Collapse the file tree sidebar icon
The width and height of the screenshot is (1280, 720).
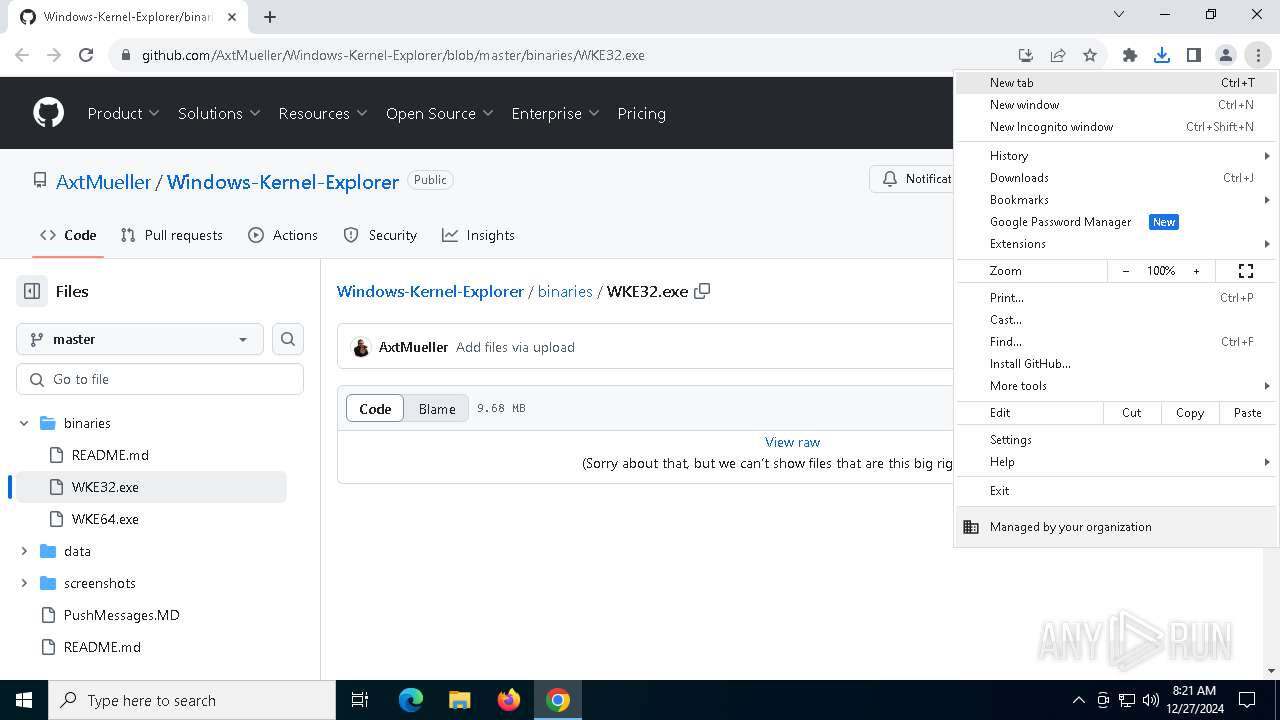tap(32, 291)
